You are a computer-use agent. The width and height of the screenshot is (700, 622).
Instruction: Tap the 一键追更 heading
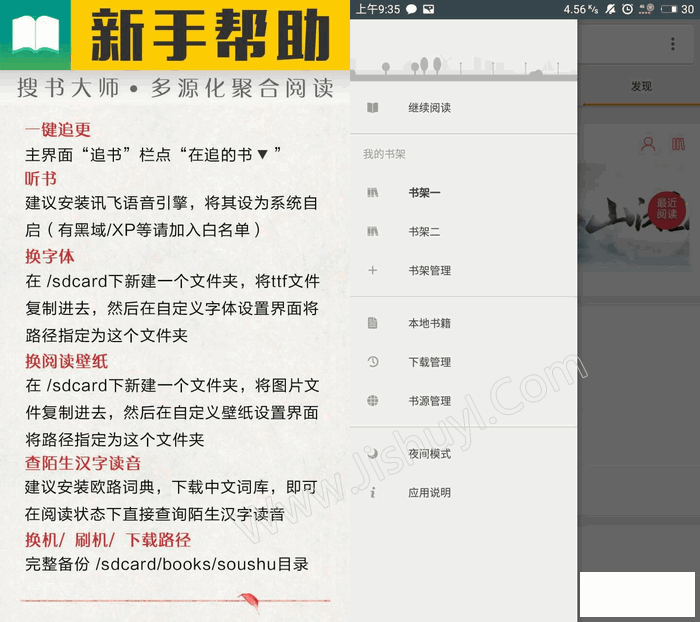[58, 130]
